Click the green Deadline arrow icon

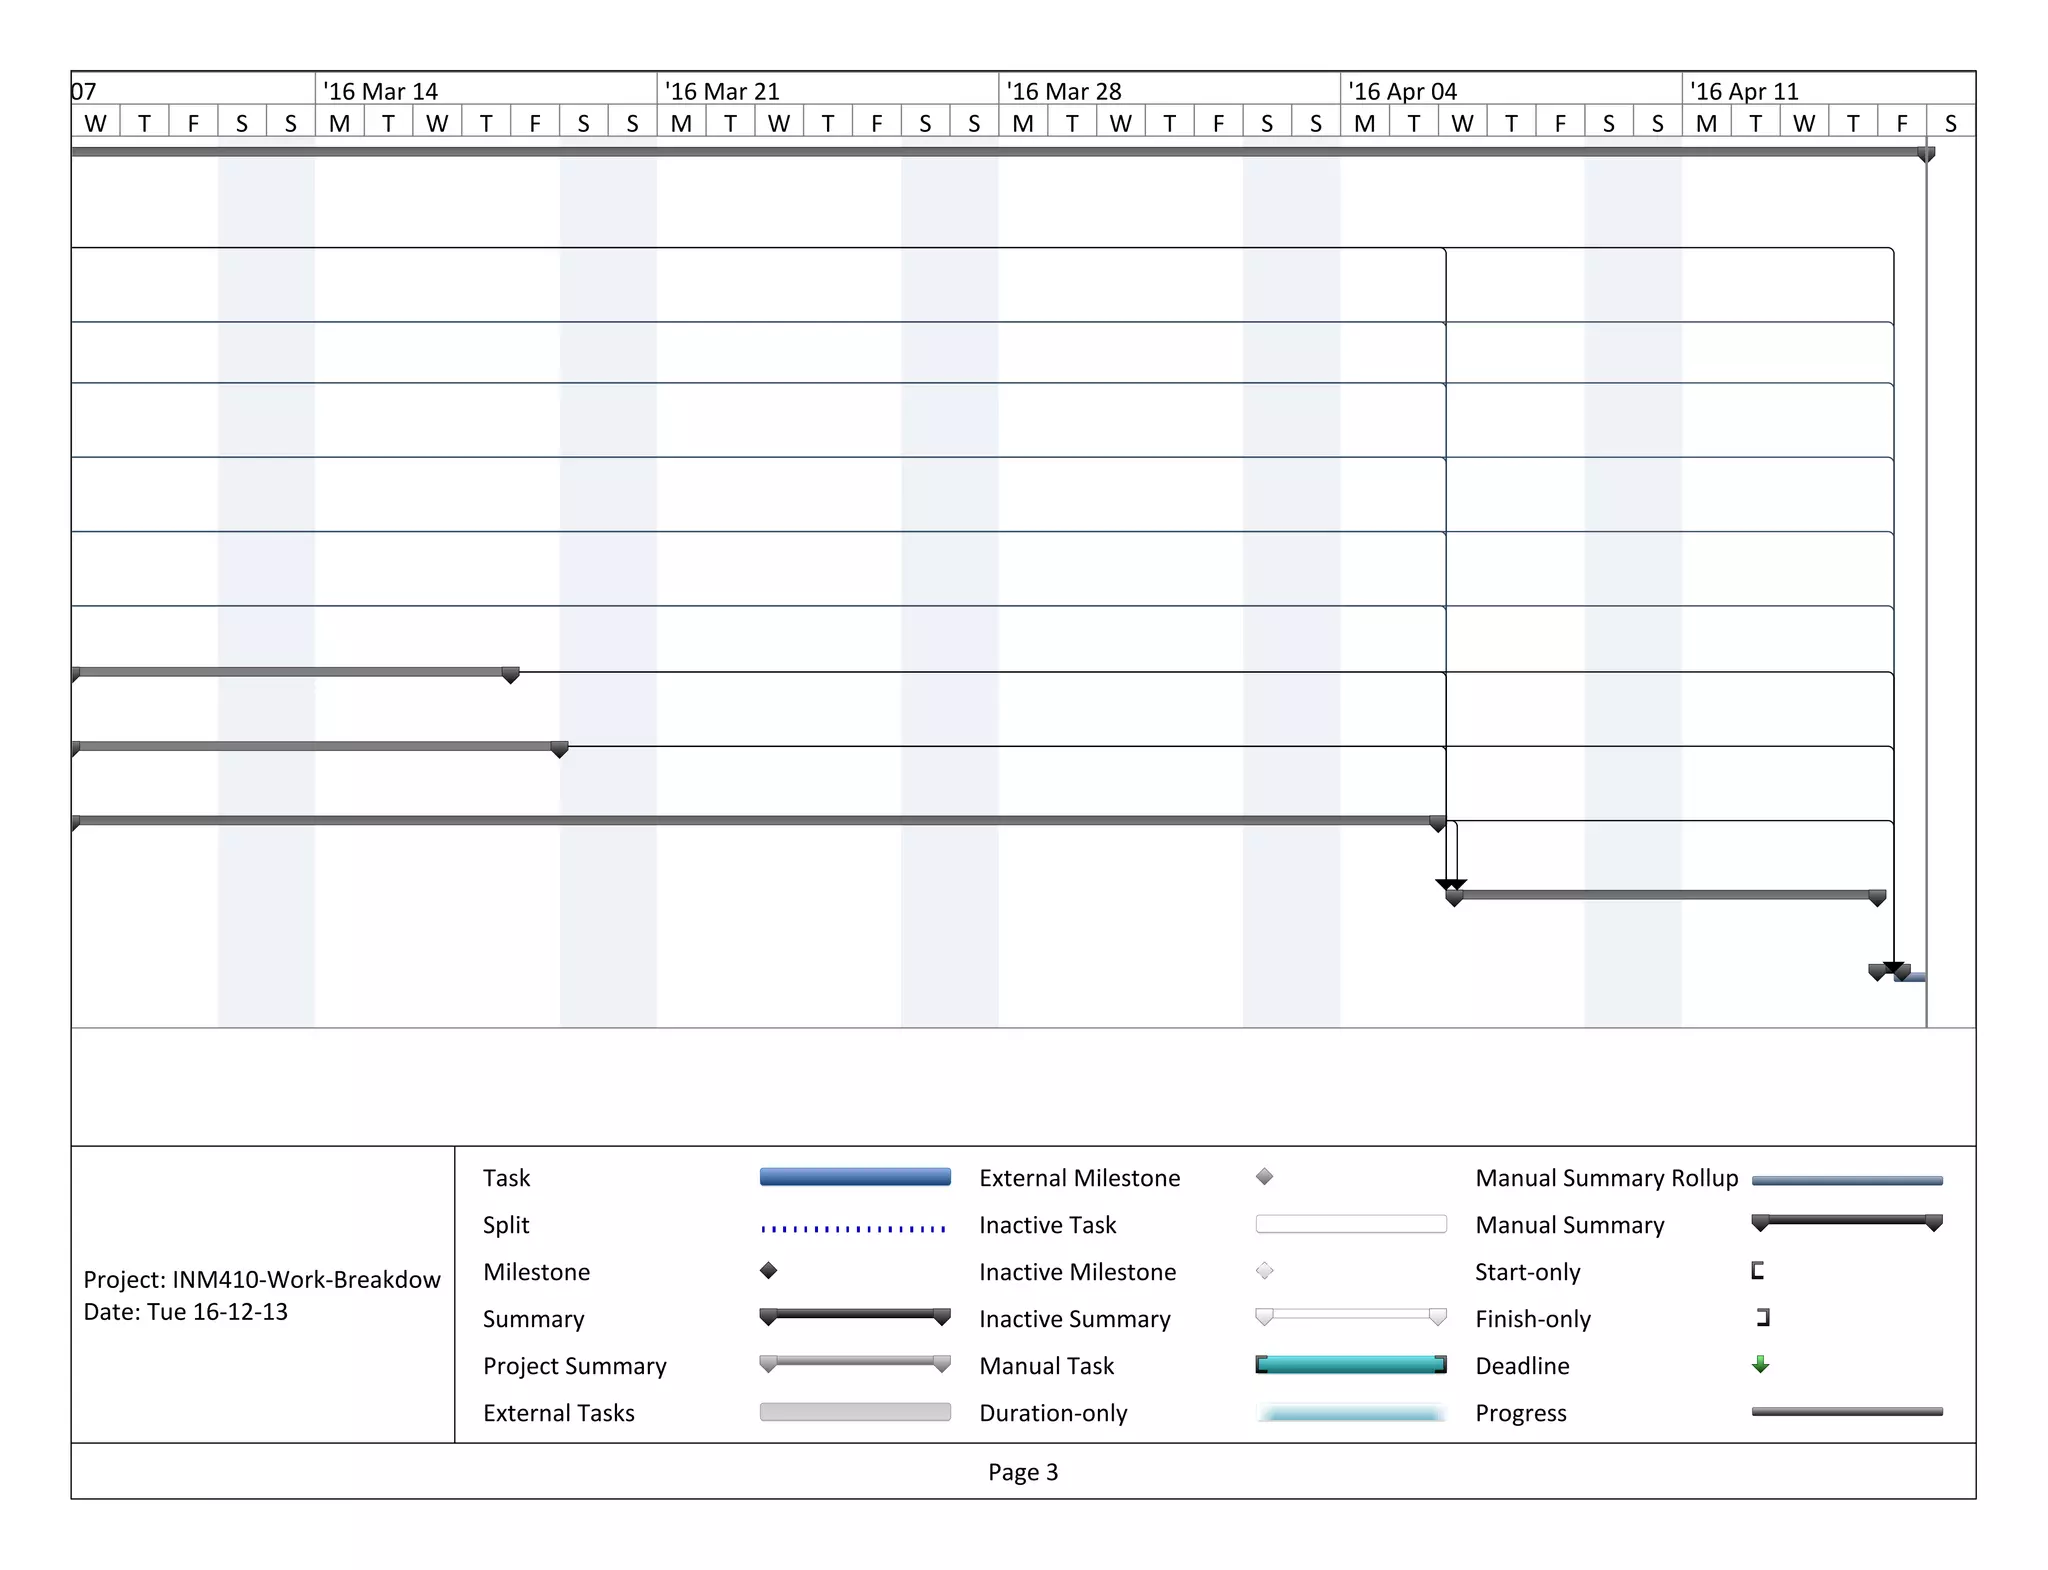[x=1761, y=1365]
